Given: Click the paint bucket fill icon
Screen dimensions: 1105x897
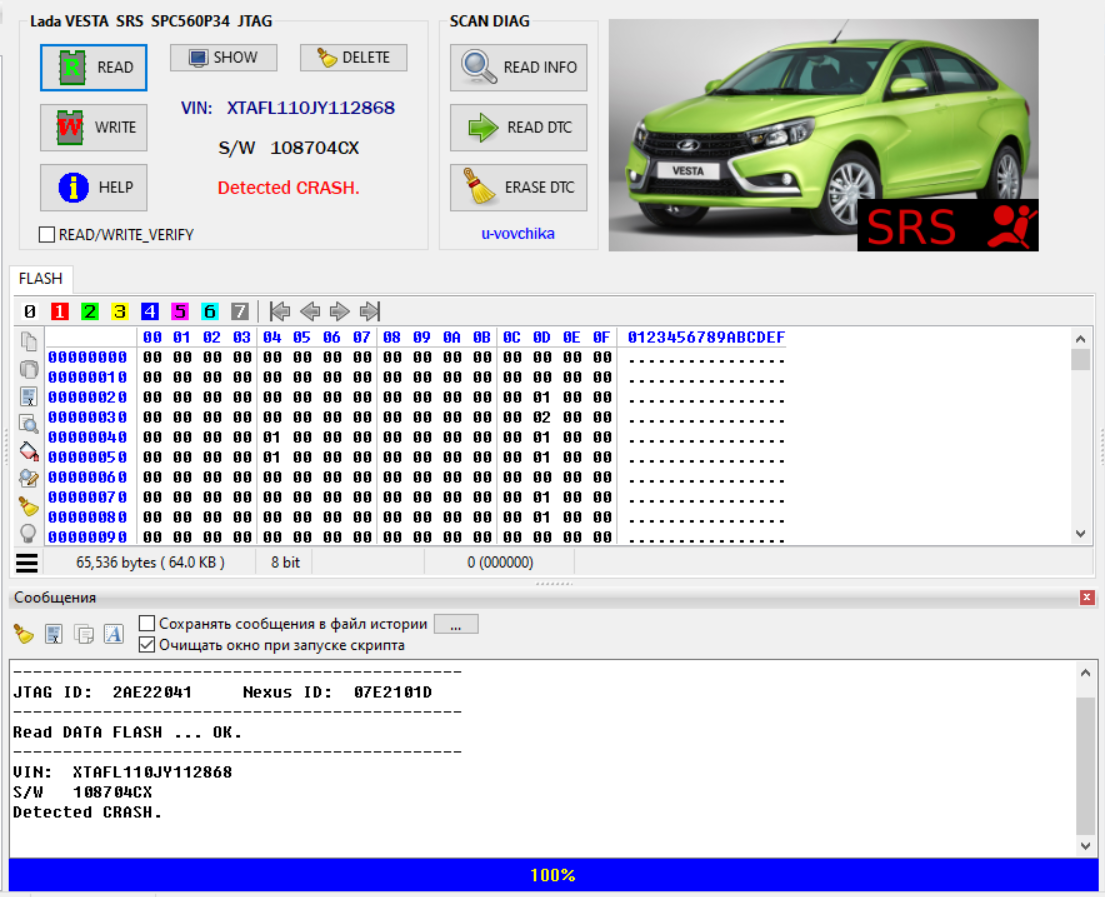Looking at the screenshot, I should tap(28, 451).
